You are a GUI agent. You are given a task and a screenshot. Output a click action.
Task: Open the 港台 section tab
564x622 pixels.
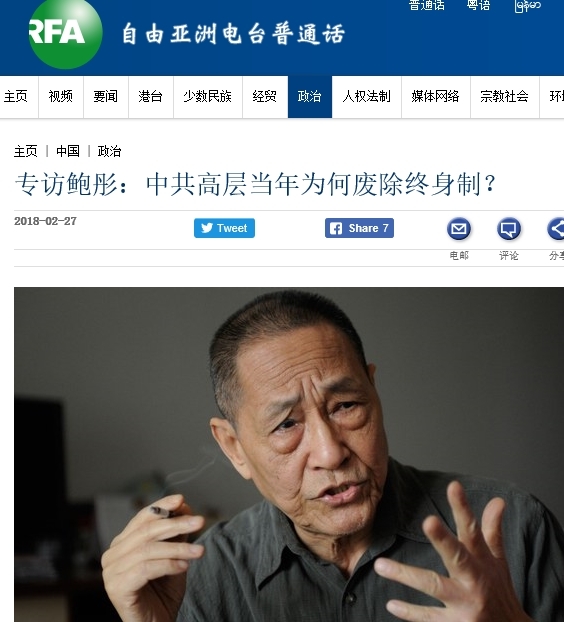click(151, 96)
